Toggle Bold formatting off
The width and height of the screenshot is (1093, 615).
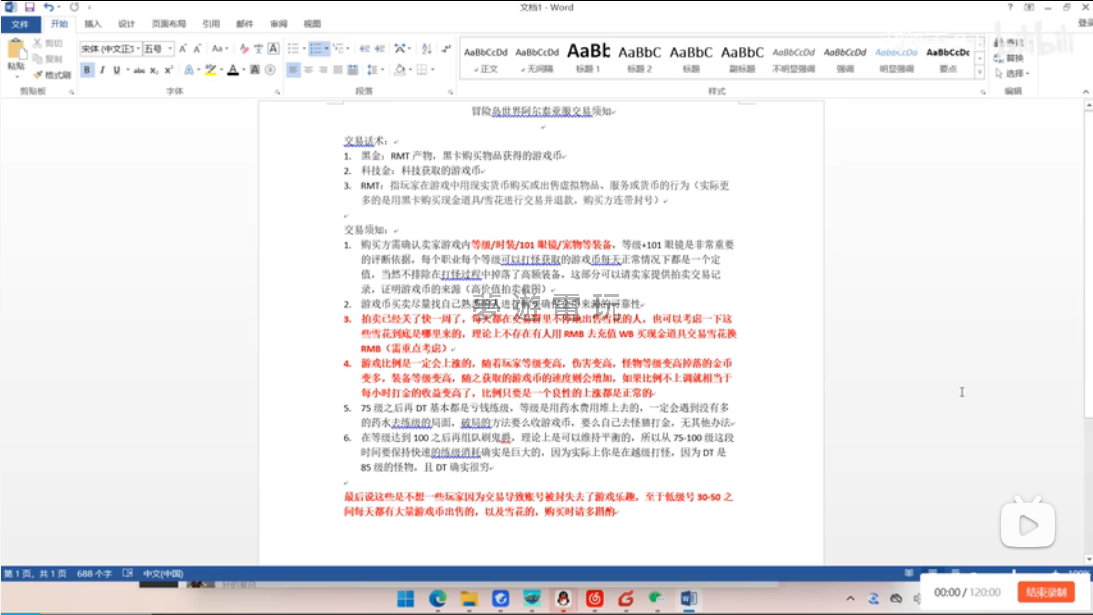[x=87, y=70]
